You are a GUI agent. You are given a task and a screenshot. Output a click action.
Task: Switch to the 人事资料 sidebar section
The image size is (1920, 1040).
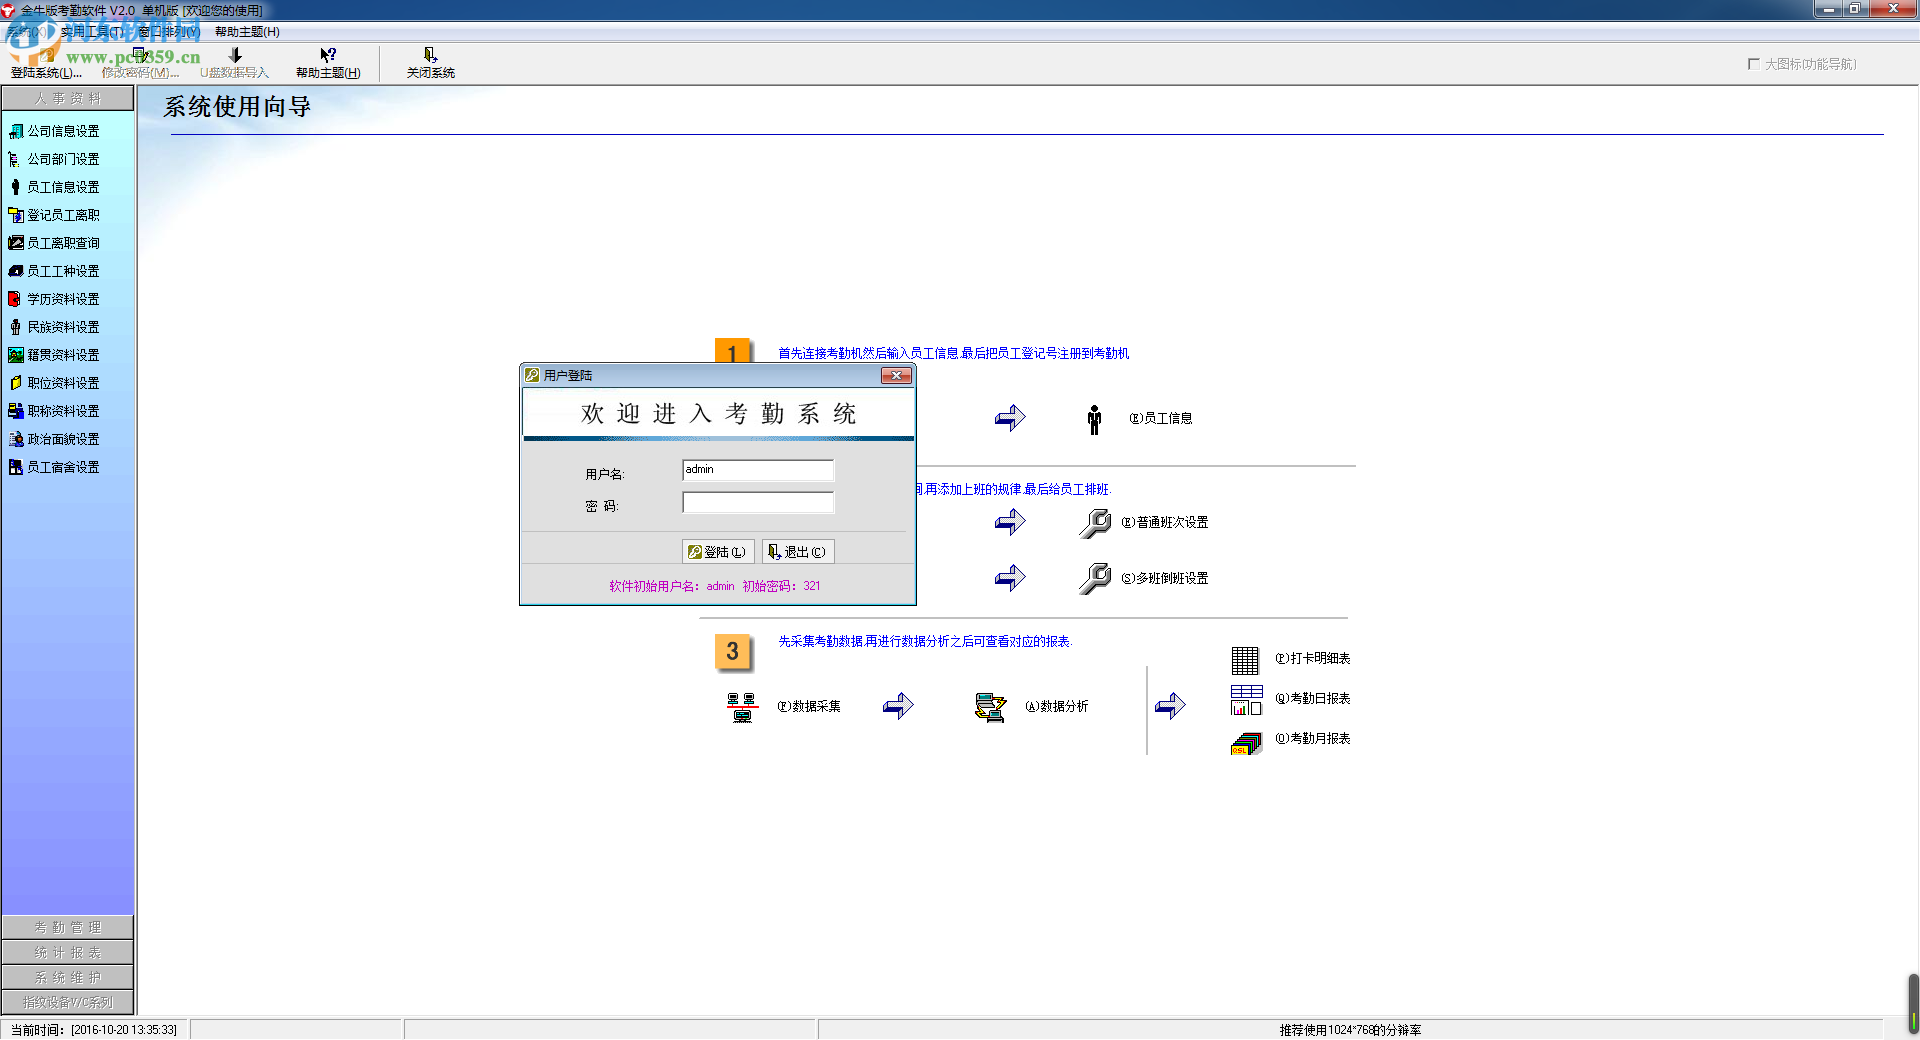coord(68,98)
